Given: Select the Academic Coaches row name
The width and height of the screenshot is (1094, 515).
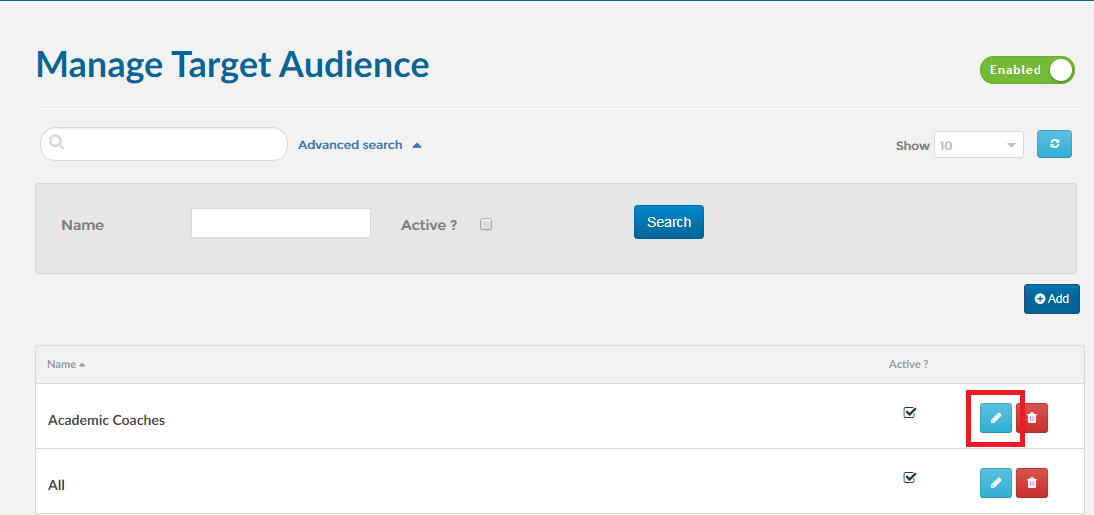Looking at the screenshot, I should pyautogui.click(x=107, y=420).
